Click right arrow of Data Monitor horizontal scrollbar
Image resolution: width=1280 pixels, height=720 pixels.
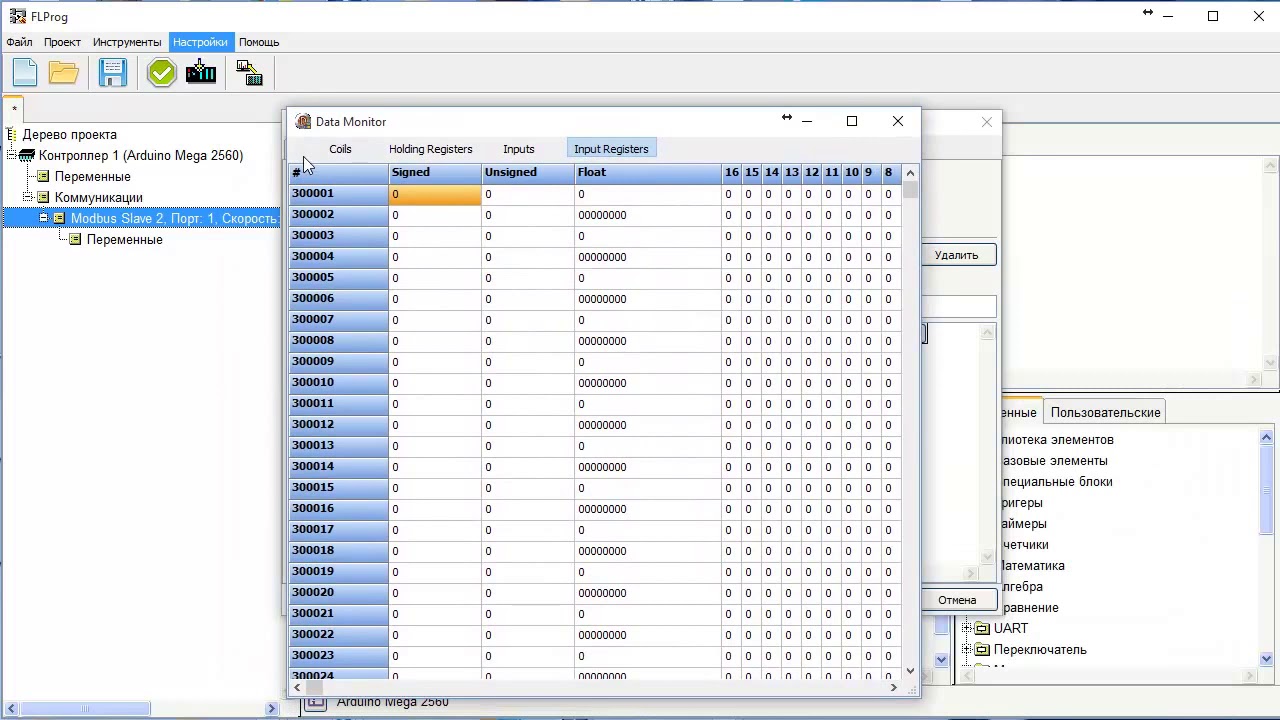tap(893, 687)
